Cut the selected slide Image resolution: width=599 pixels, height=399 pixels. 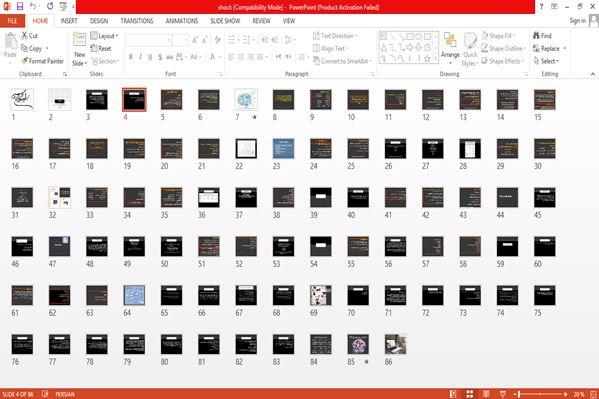click(29, 36)
